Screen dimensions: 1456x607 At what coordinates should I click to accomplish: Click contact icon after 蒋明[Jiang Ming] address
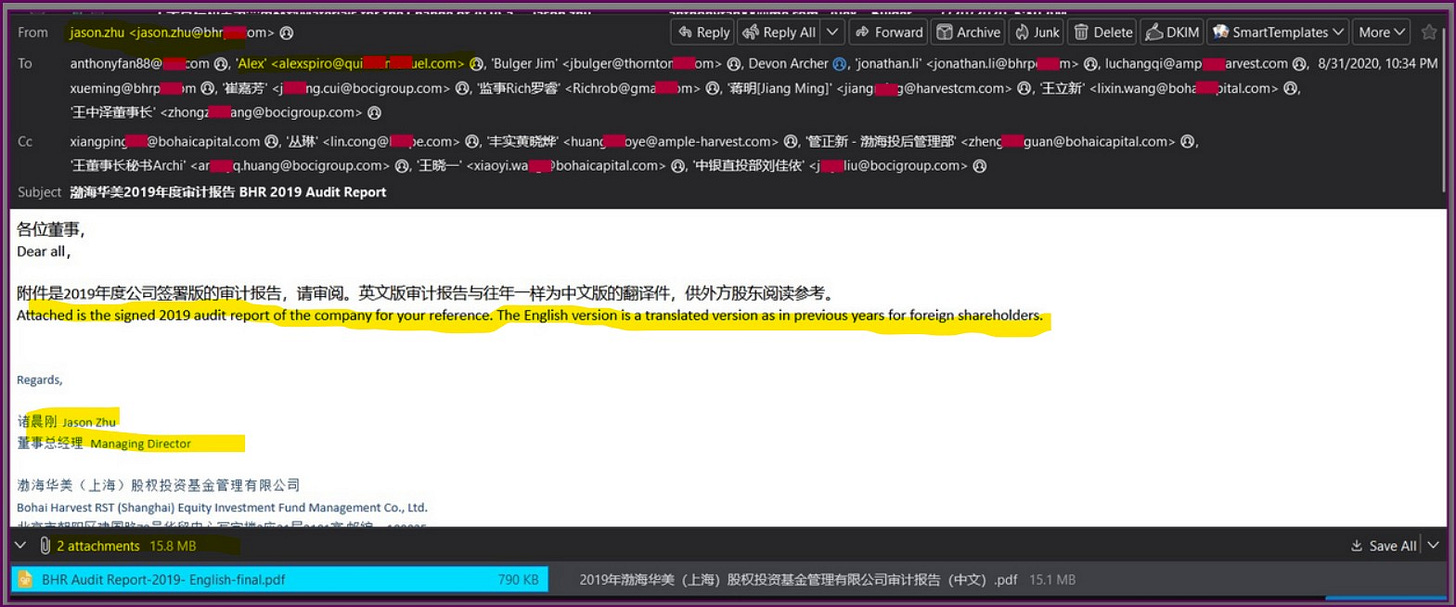pyautogui.click(x=1023, y=88)
